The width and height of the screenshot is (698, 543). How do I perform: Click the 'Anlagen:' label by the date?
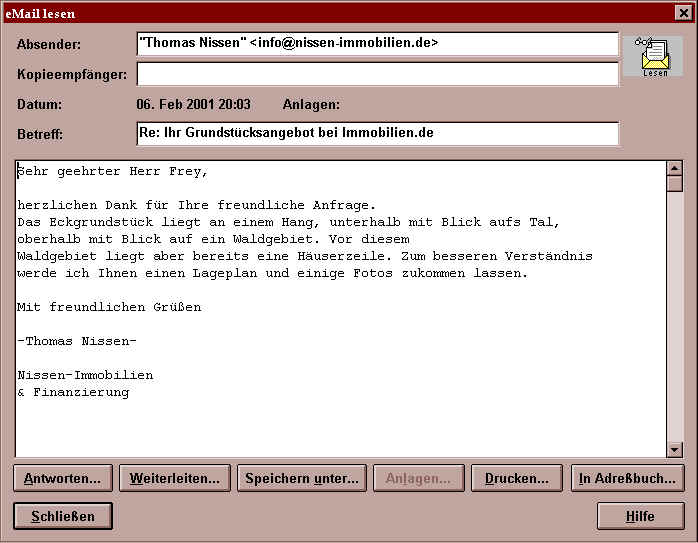311,104
